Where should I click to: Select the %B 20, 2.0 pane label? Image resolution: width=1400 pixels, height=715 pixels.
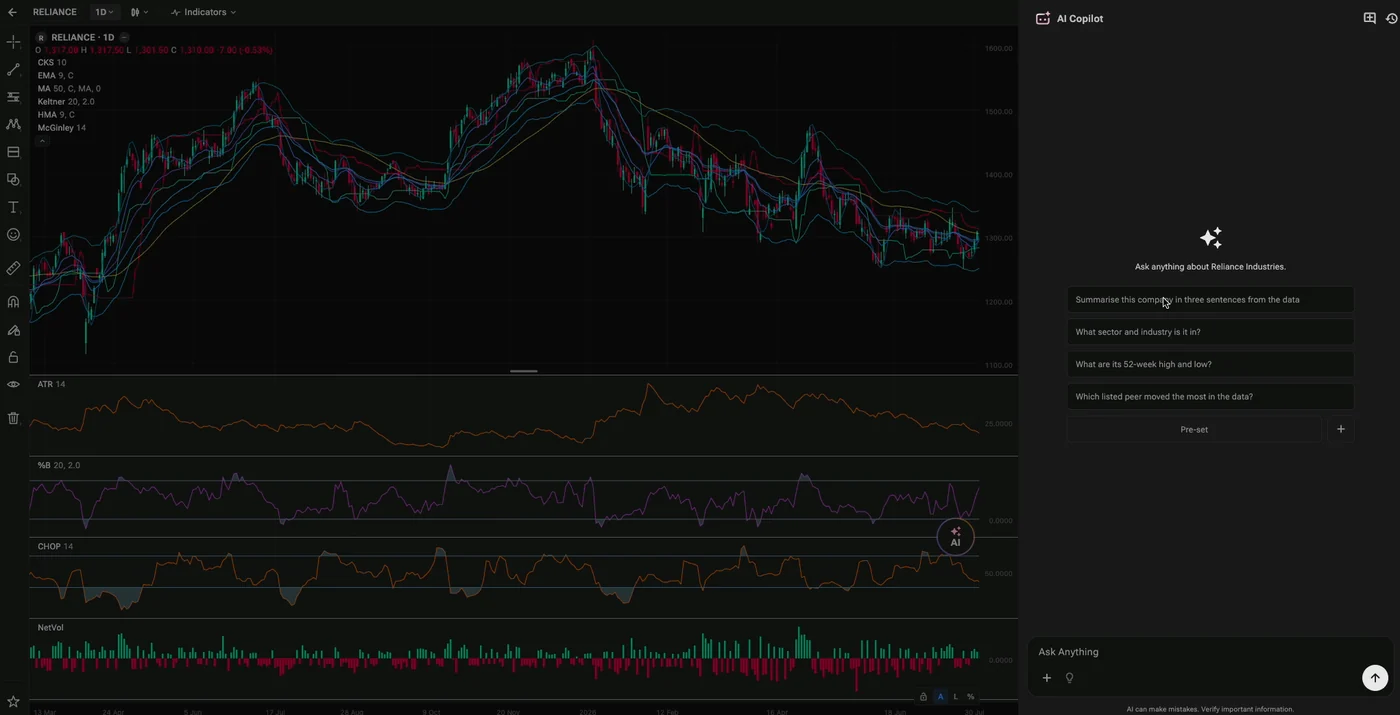click(x=59, y=465)
